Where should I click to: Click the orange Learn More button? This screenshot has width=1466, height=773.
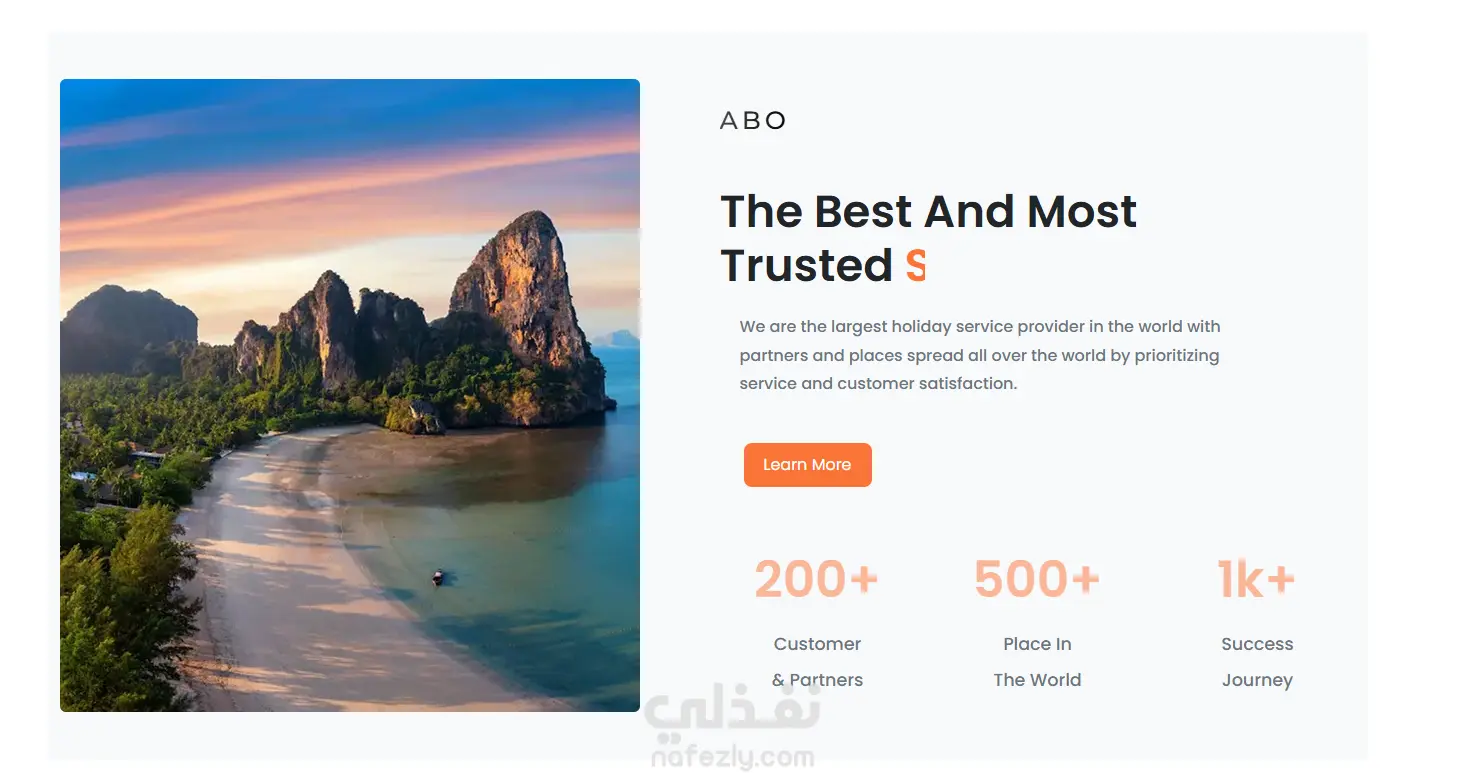[807, 465]
